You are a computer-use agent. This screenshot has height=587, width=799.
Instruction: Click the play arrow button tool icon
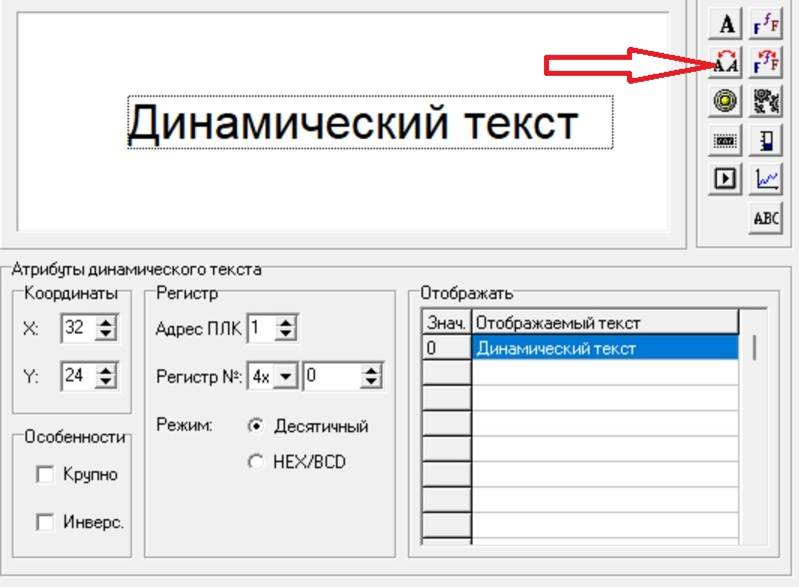(x=727, y=179)
